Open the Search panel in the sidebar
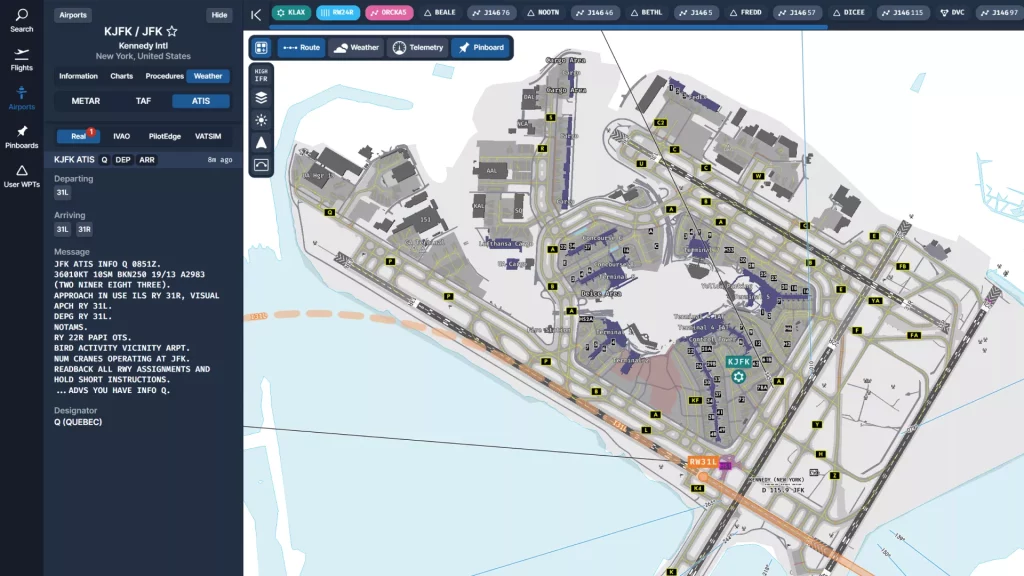The width and height of the screenshot is (1024, 576). [x=21, y=21]
